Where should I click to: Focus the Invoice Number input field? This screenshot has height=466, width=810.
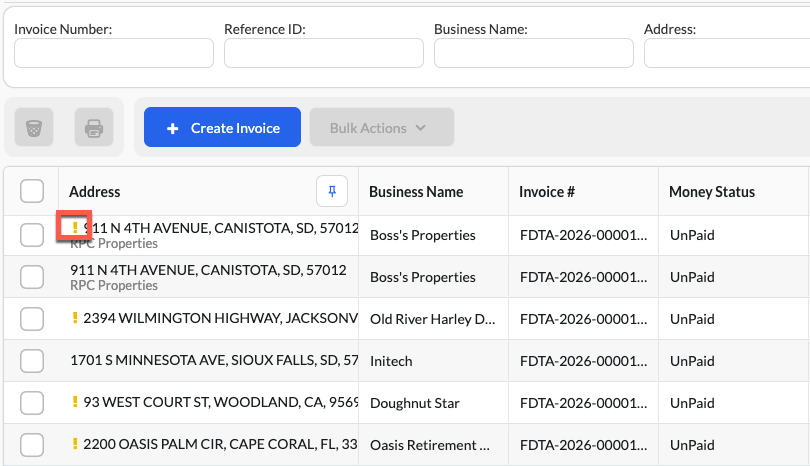click(114, 53)
